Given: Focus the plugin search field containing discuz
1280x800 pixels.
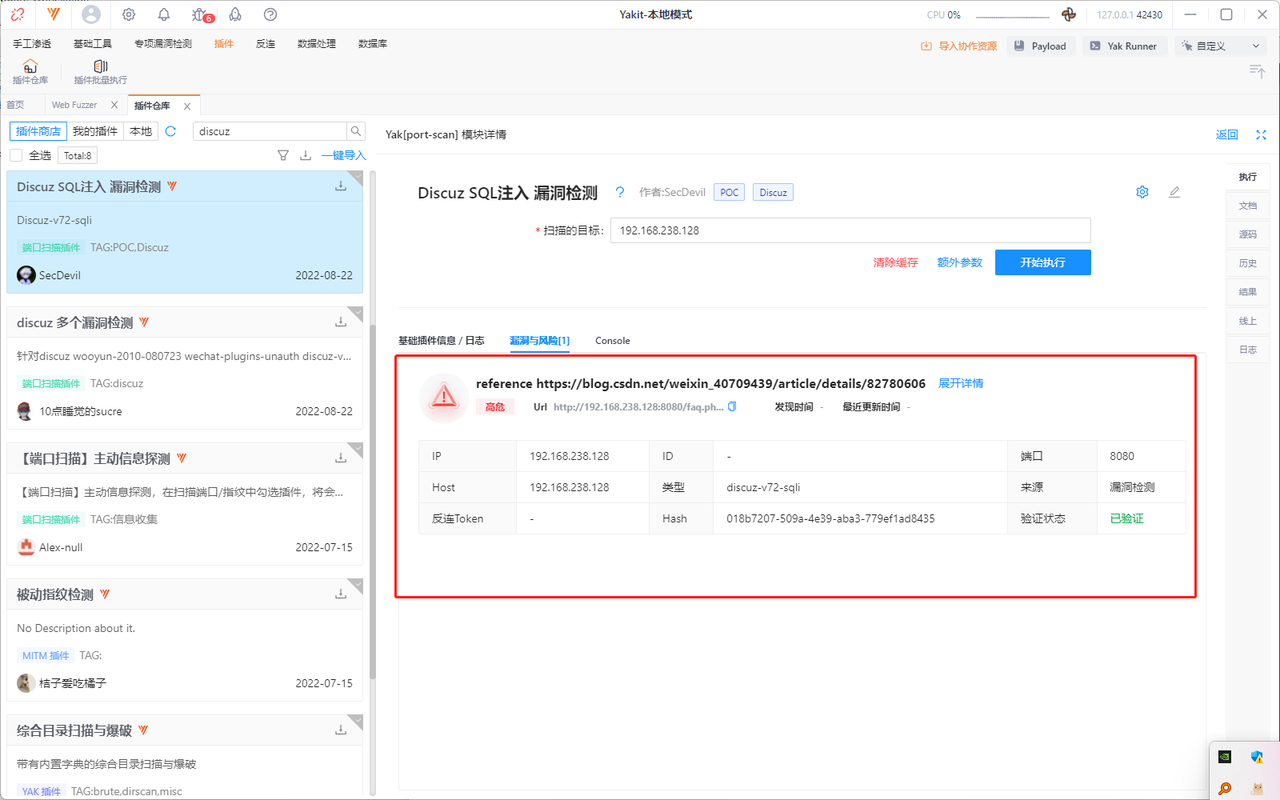Looking at the screenshot, I should 269,131.
